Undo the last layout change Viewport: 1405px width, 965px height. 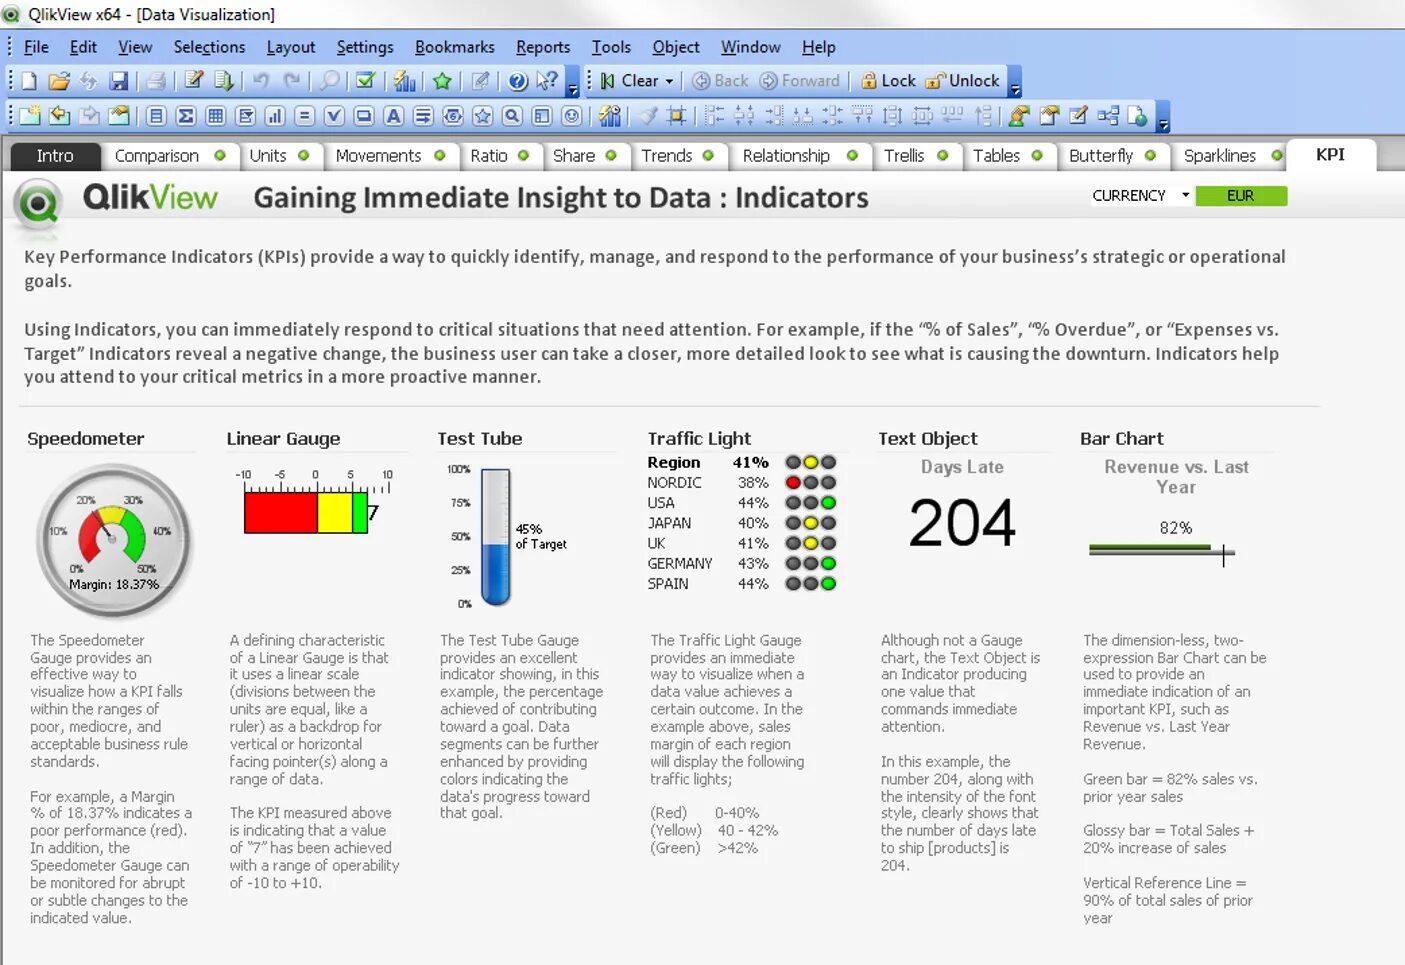(261, 81)
